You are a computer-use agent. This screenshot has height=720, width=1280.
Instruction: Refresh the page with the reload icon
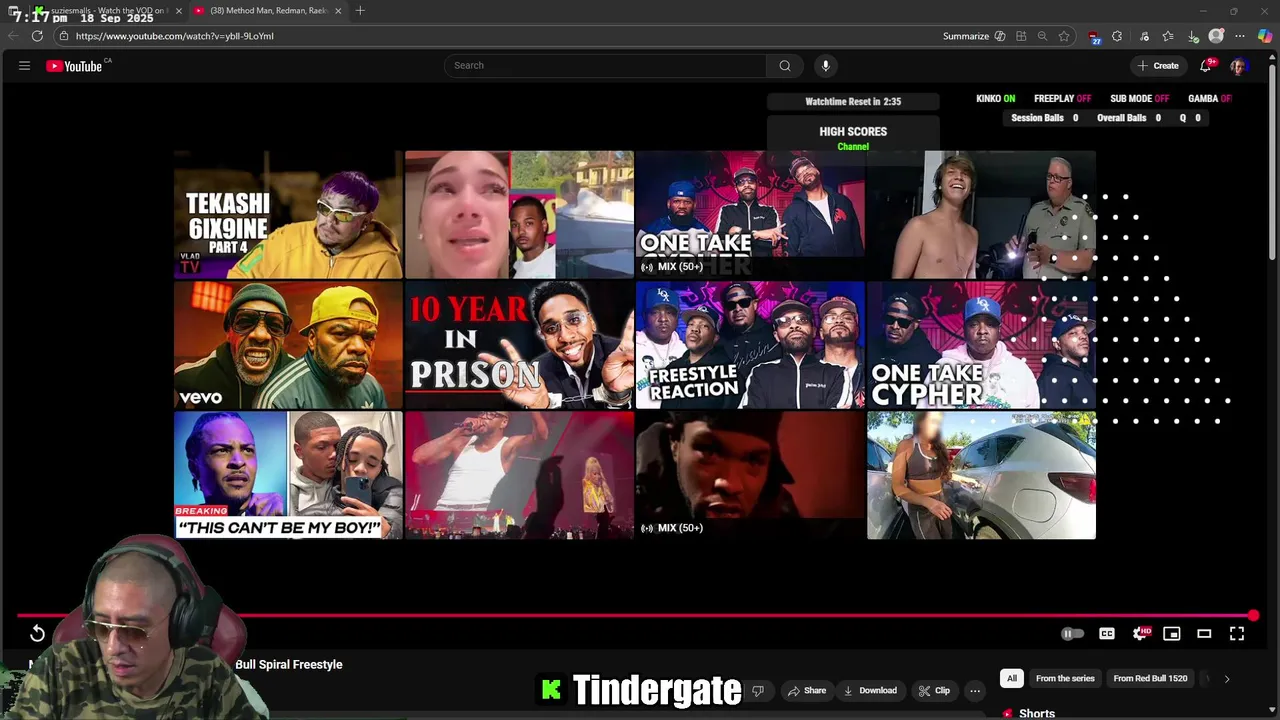coord(37,36)
